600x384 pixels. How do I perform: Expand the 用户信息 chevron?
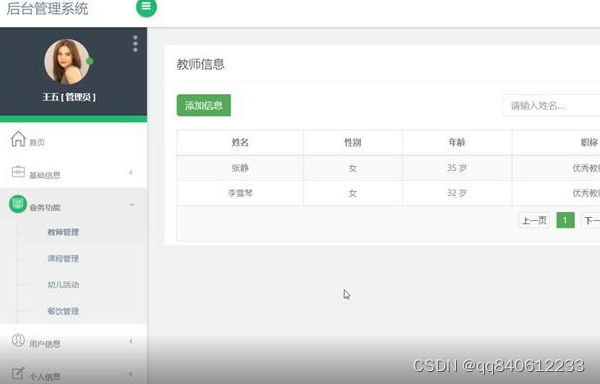coord(131,341)
